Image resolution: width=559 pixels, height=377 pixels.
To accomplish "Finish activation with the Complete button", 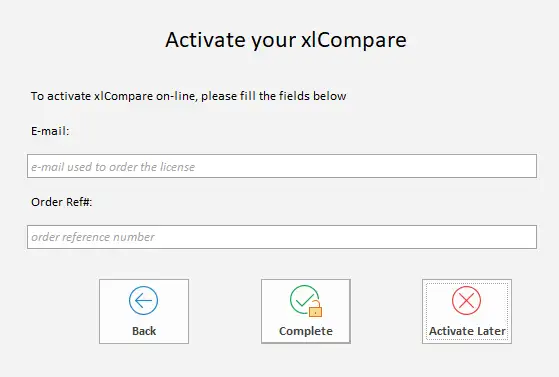I will click(306, 311).
